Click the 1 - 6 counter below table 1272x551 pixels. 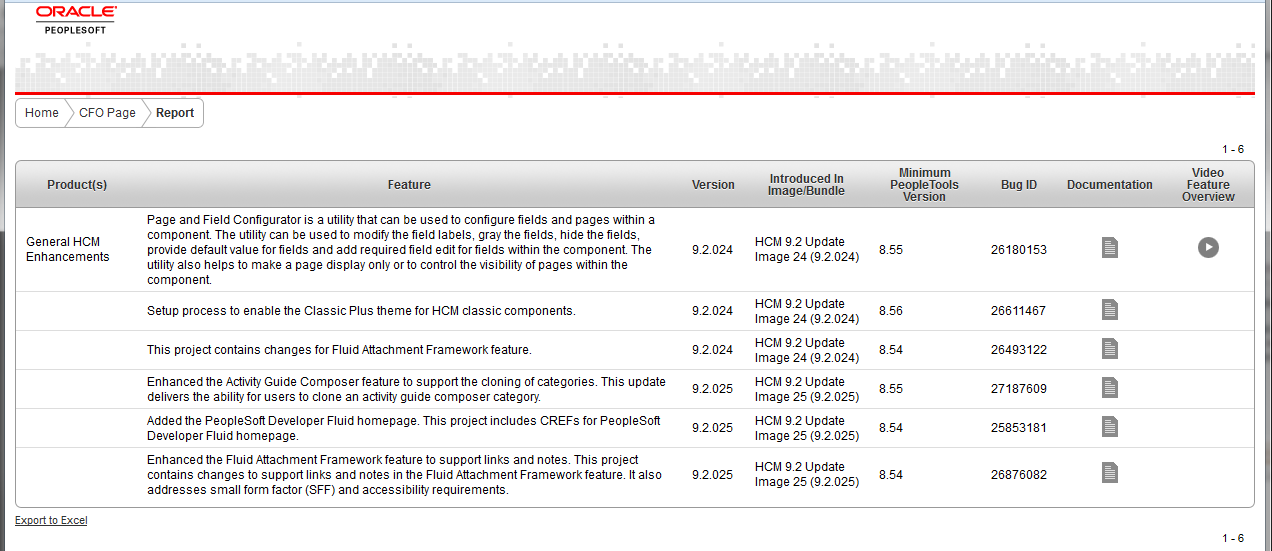tap(1233, 538)
